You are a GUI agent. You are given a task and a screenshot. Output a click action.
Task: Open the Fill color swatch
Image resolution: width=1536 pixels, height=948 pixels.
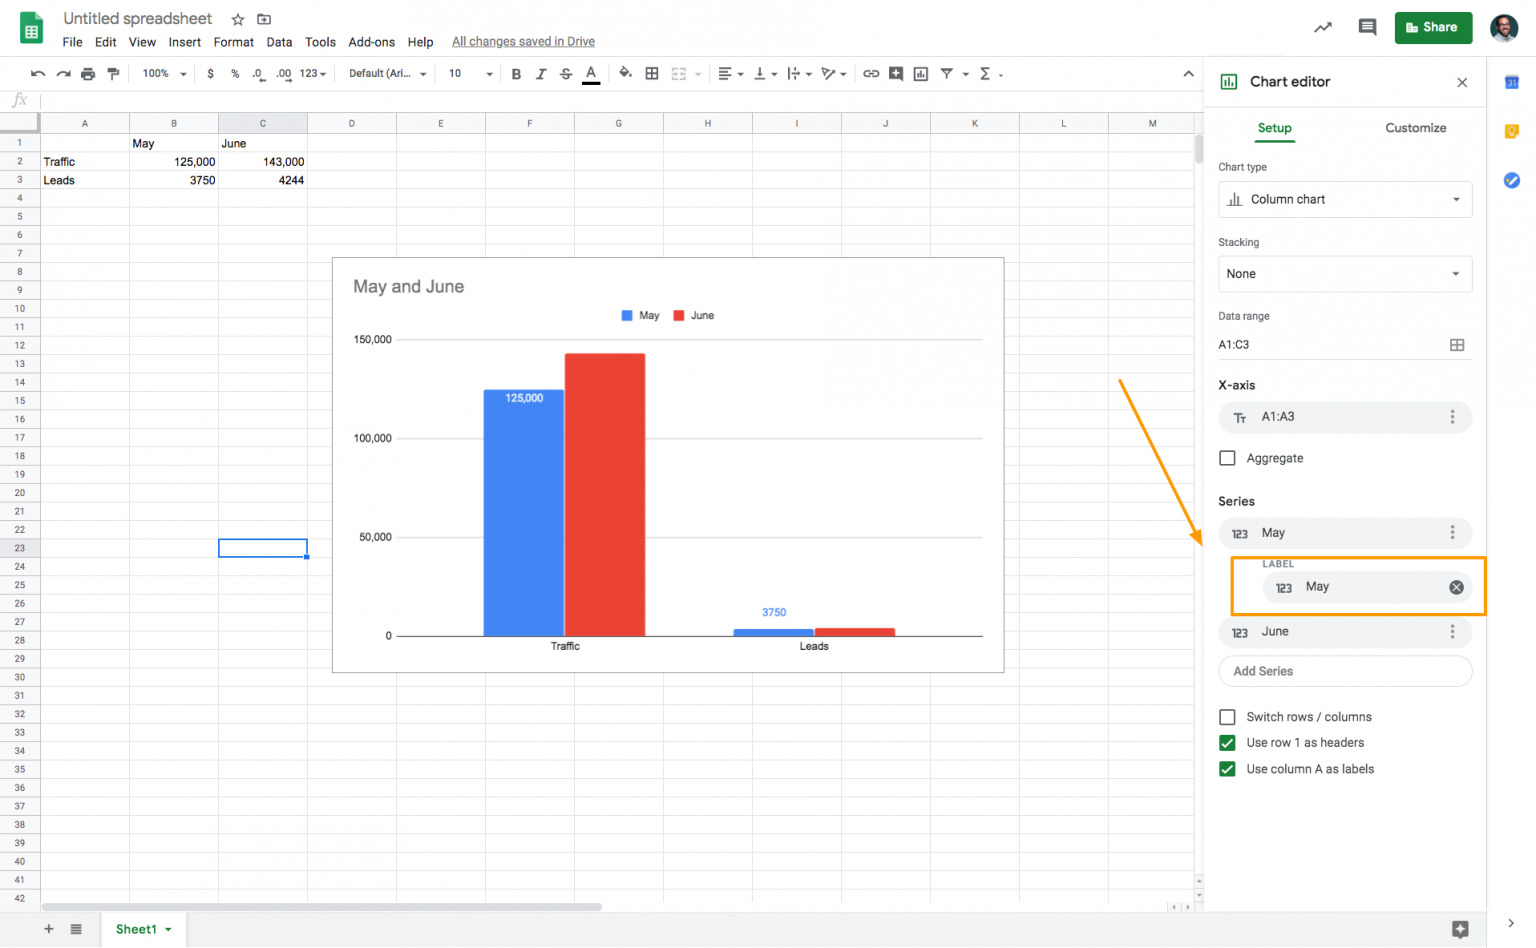(626, 73)
